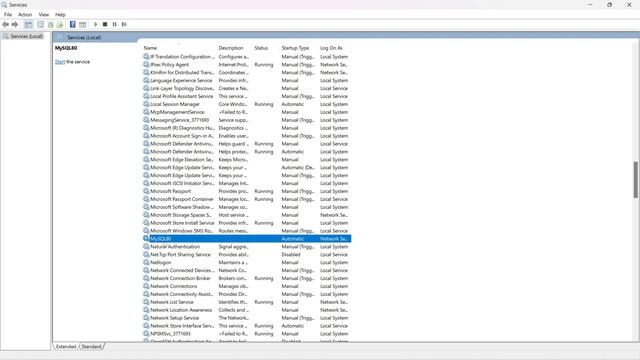Open Properties from the toolbar icon
640x360 pixels.
click(x=40, y=24)
